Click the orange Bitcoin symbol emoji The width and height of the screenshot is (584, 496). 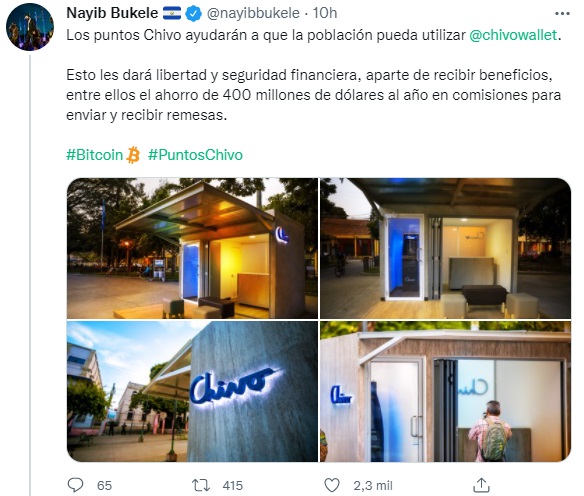(133, 155)
